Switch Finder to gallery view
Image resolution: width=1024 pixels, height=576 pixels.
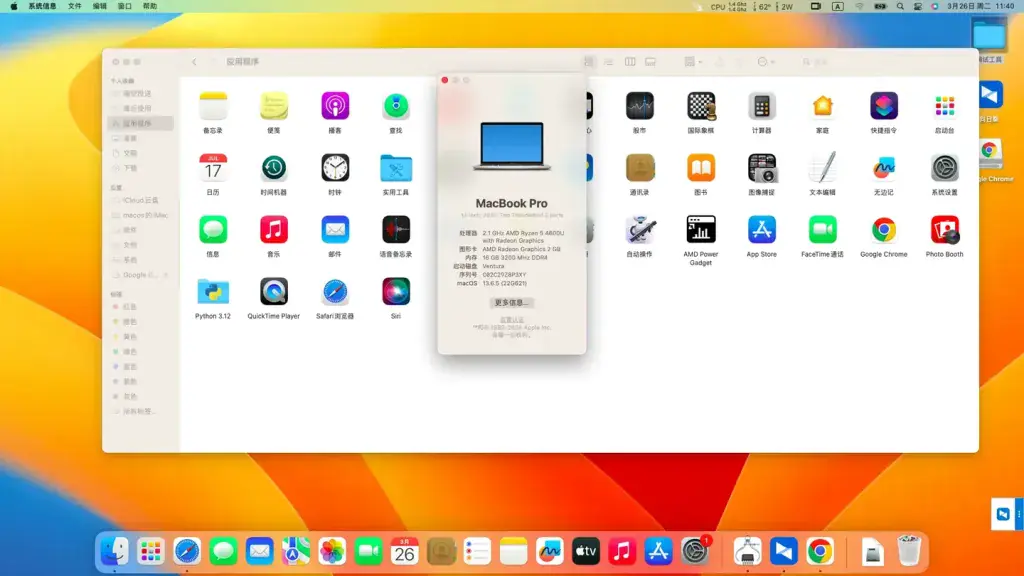tap(650, 61)
